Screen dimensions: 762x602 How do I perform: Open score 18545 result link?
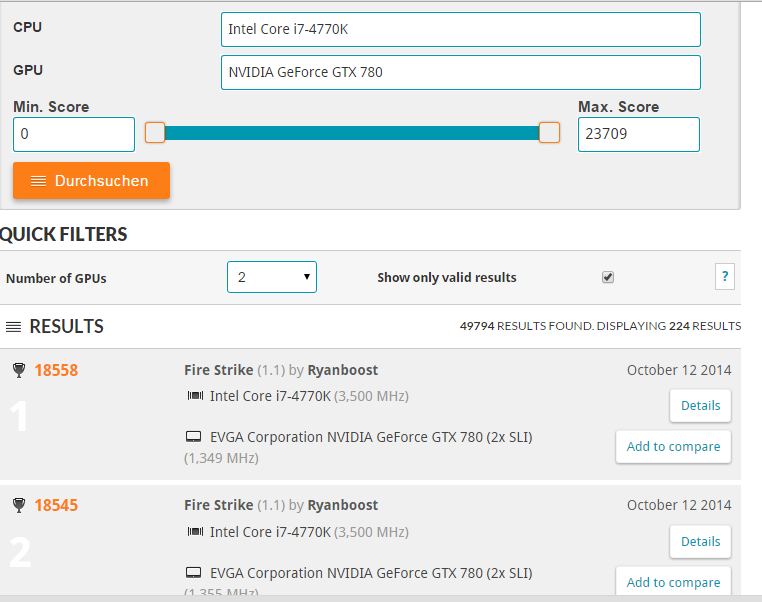(56, 505)
